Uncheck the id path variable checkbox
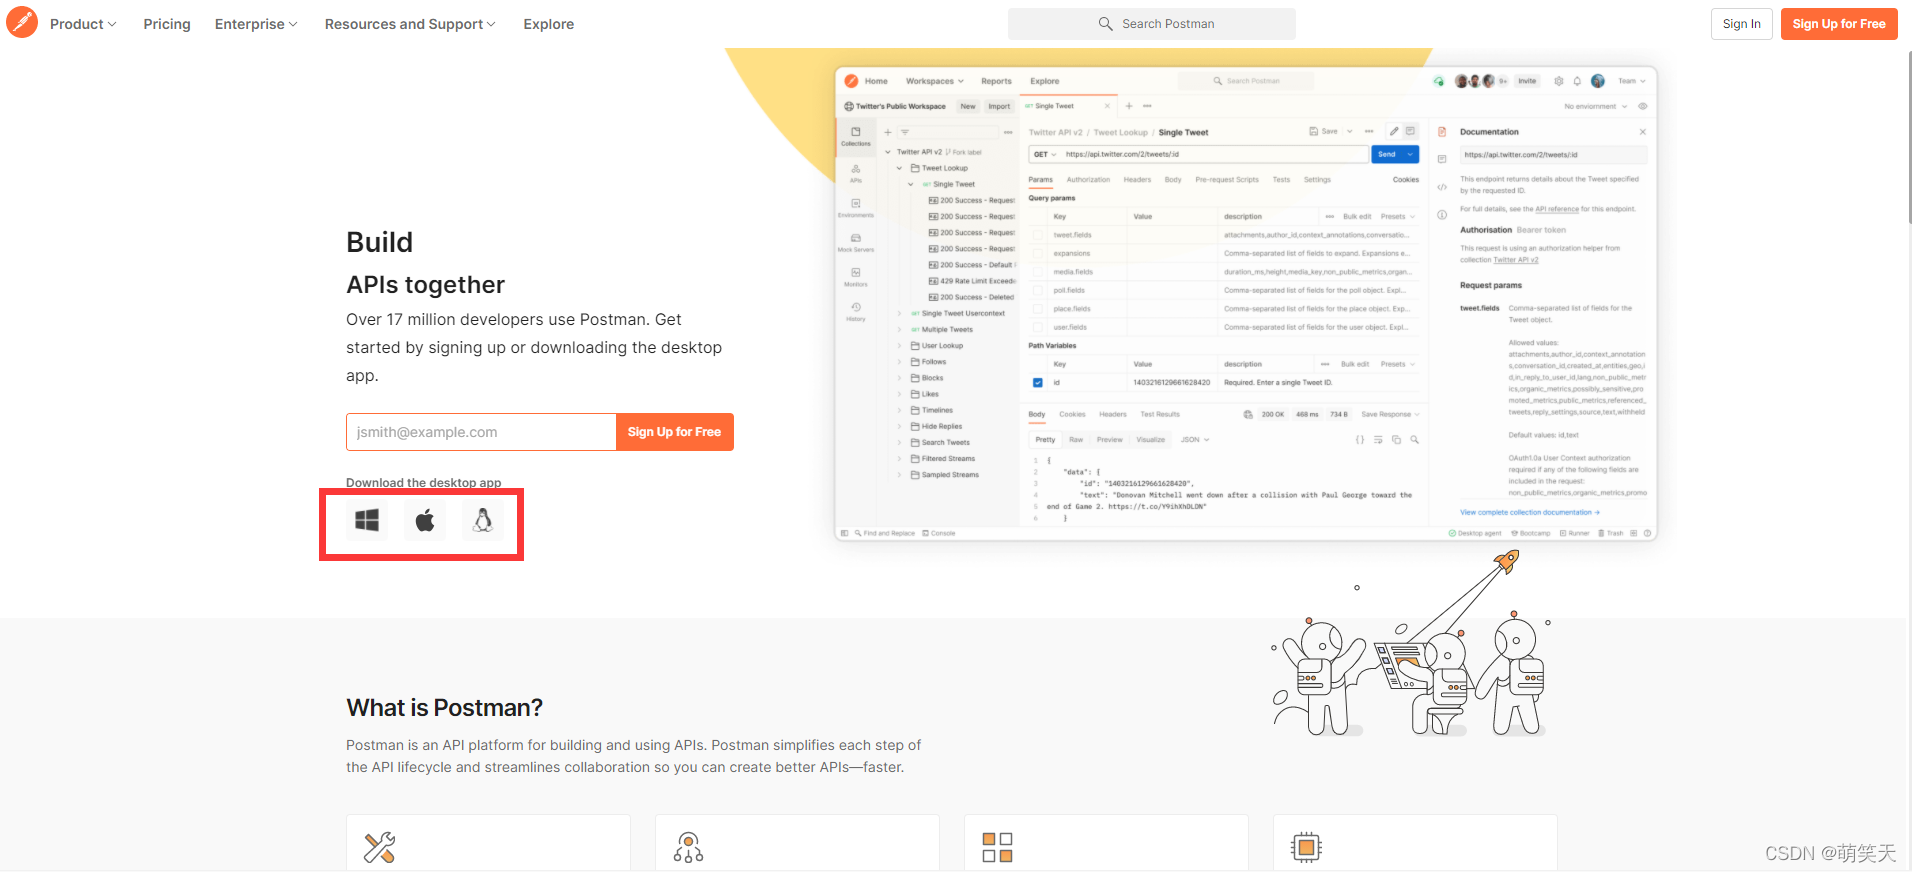1912x872 pixels. [1038, 383]
